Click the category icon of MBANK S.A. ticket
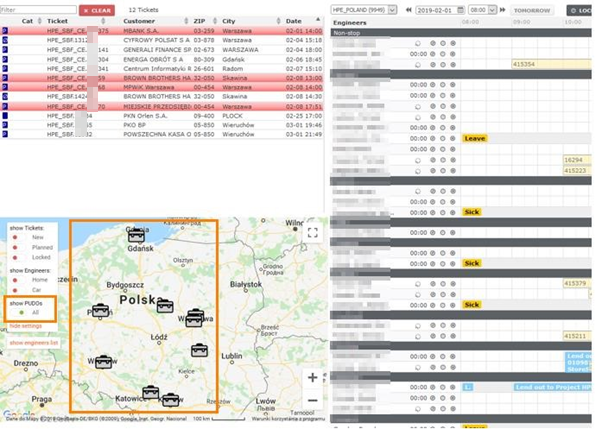This screenshot has height=429, width=602. 5,31
